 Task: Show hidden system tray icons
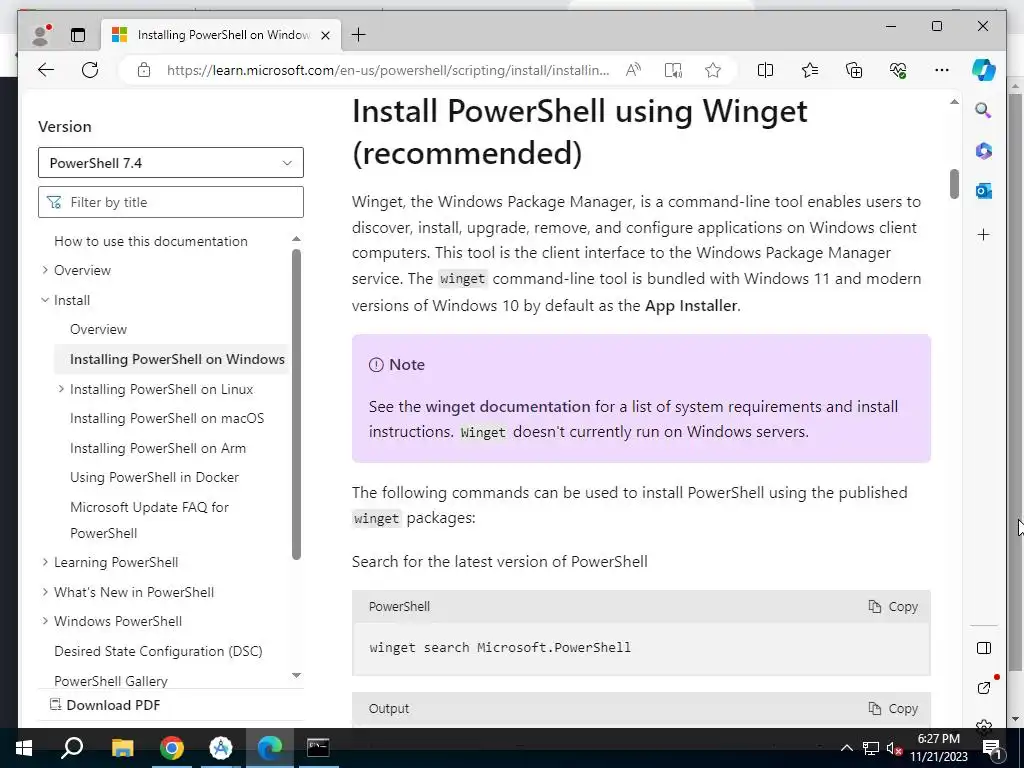click(846, 748)
